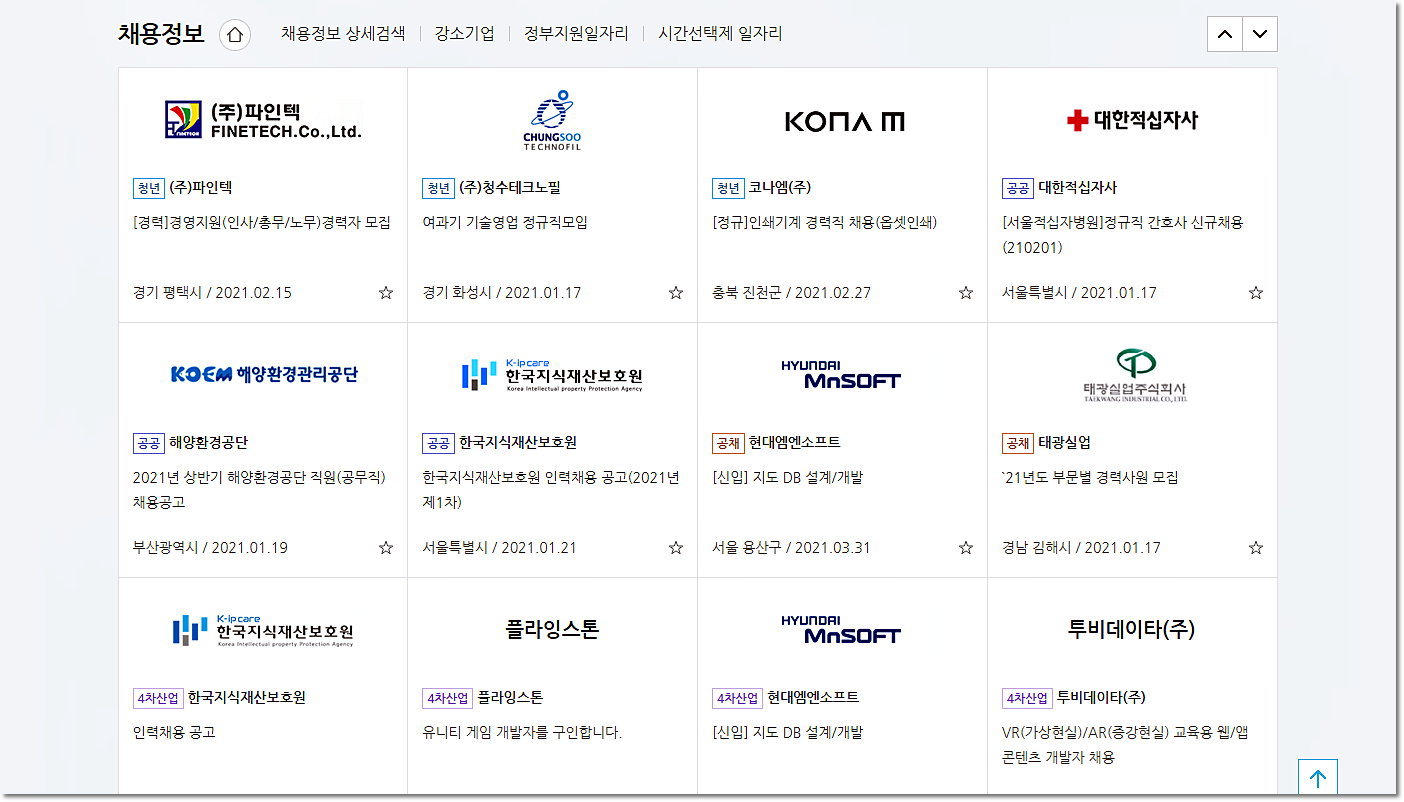The height and width of the screenshot is (802, 1404).
Task: Jump to page top with arrow button
Action: click(1318, 778)
